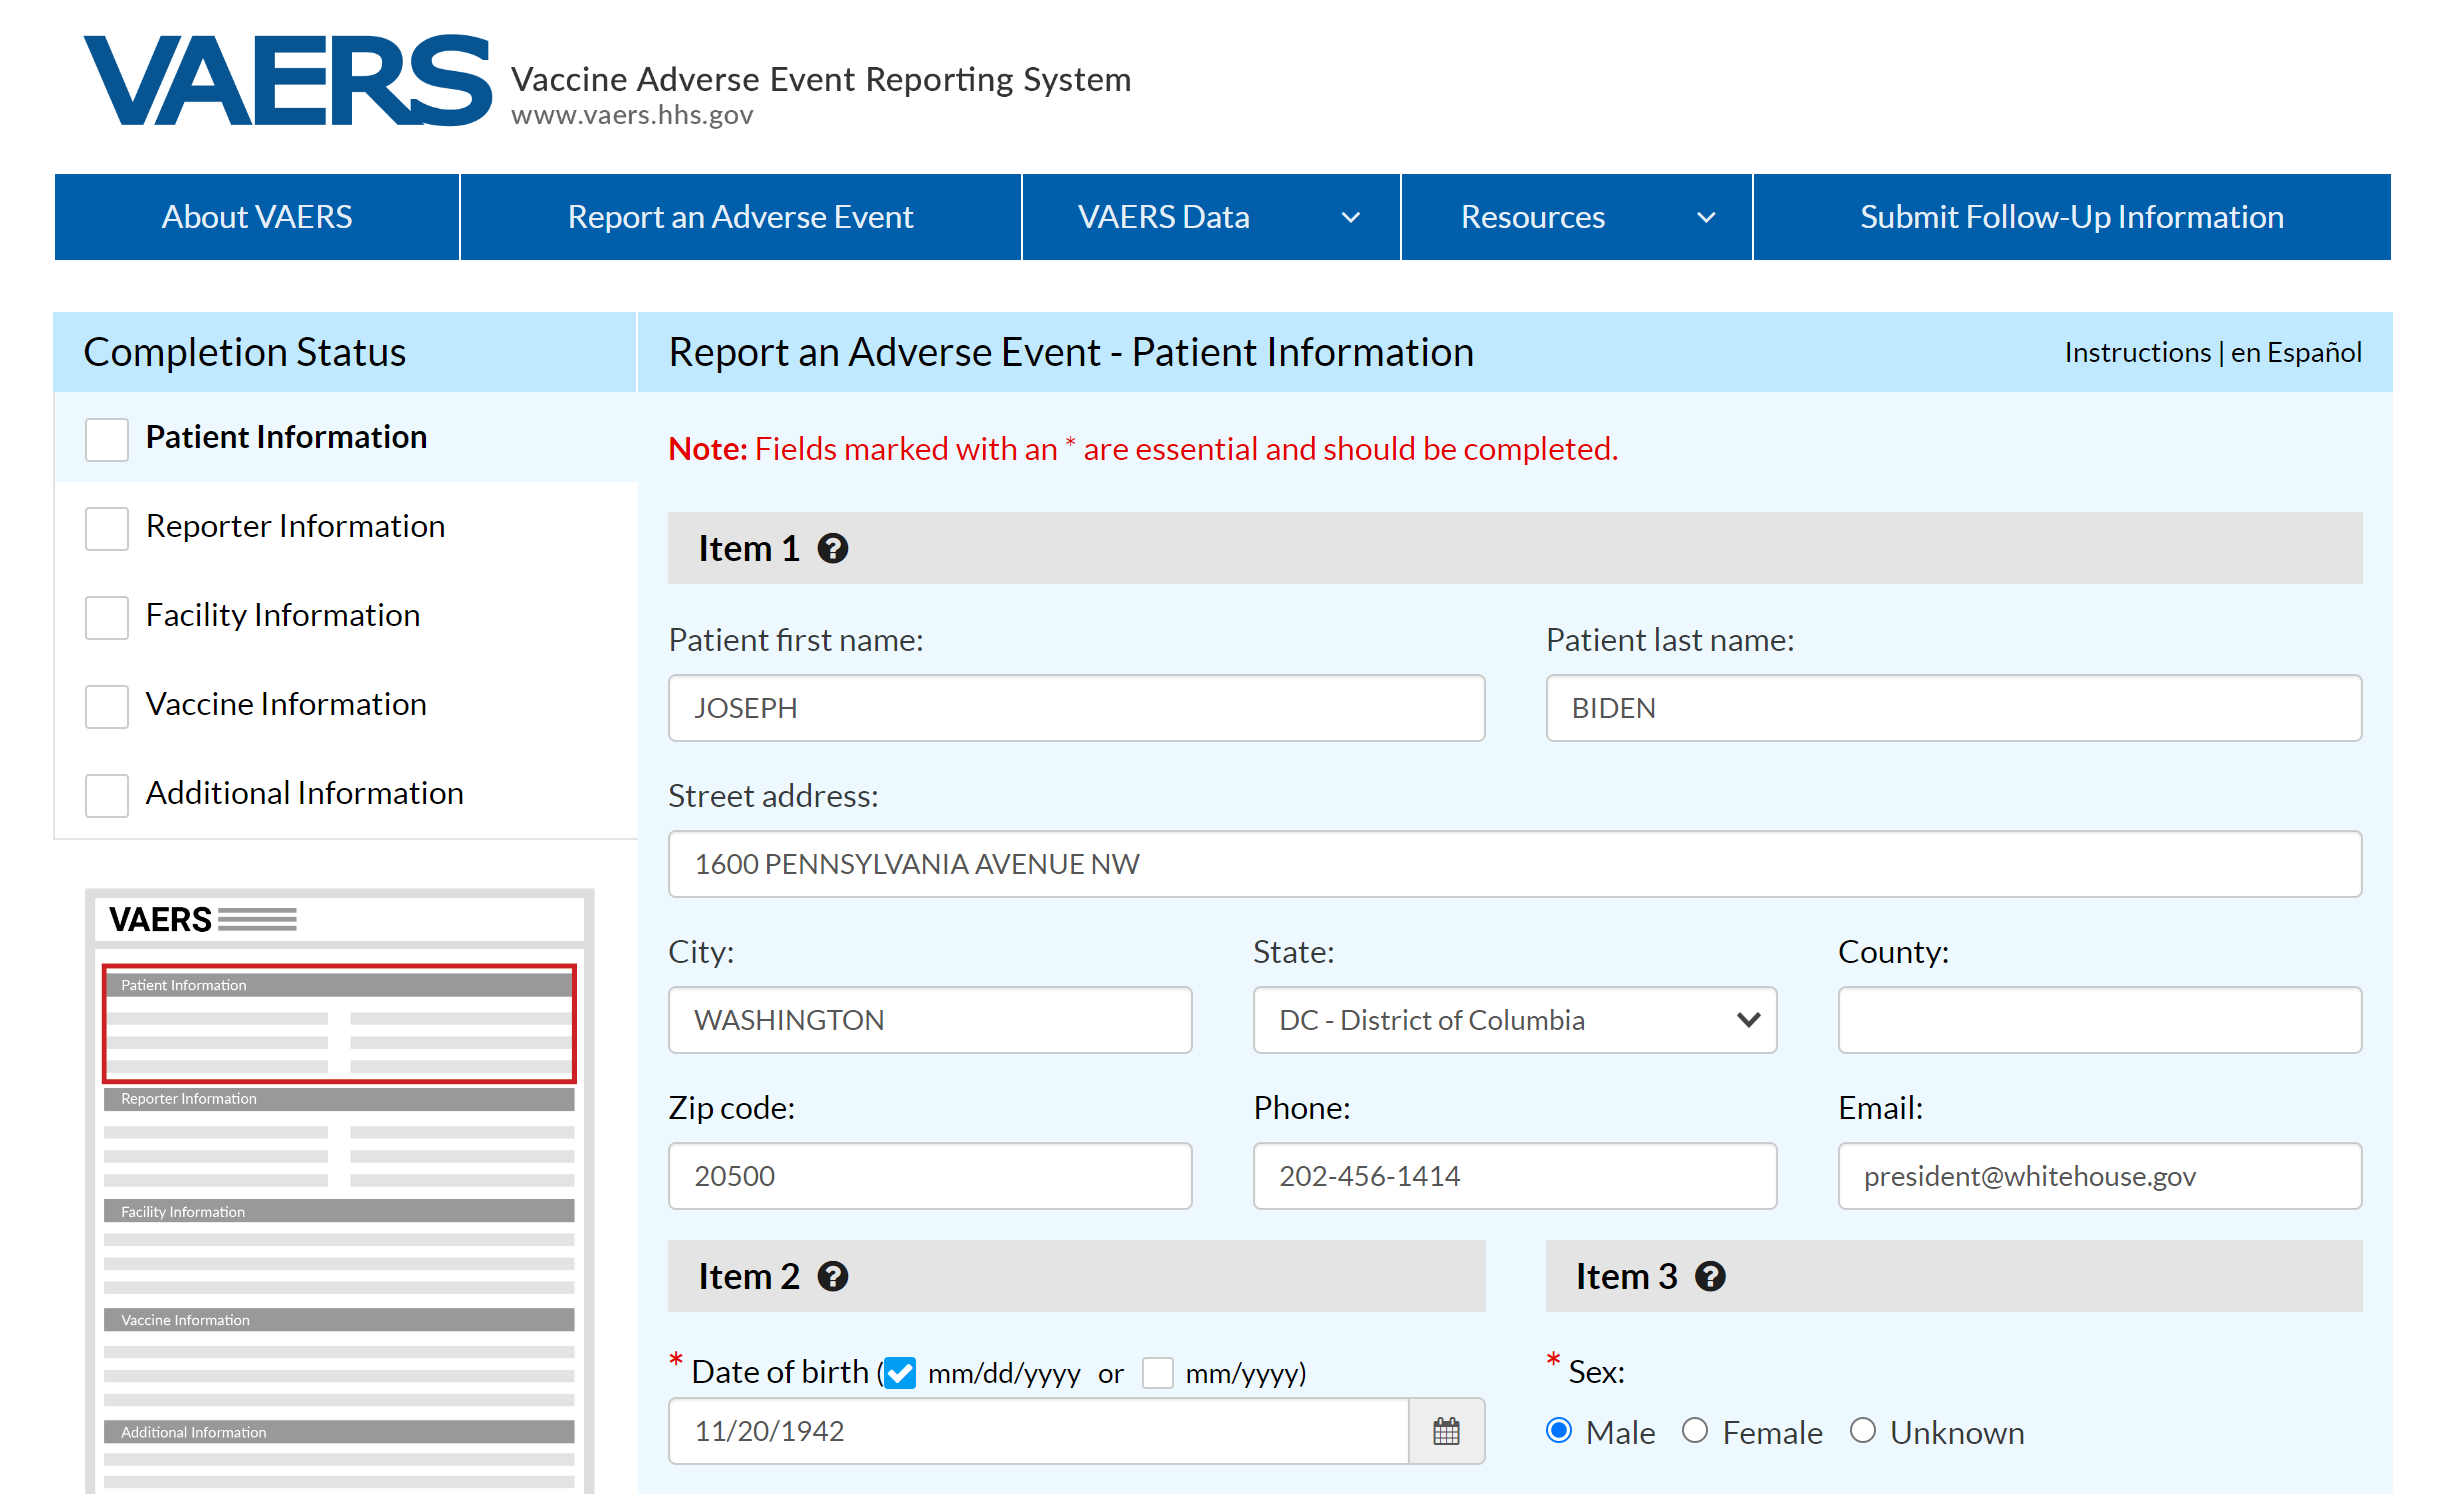Open the Item 2 help icon

click(x=832, y=1277)
